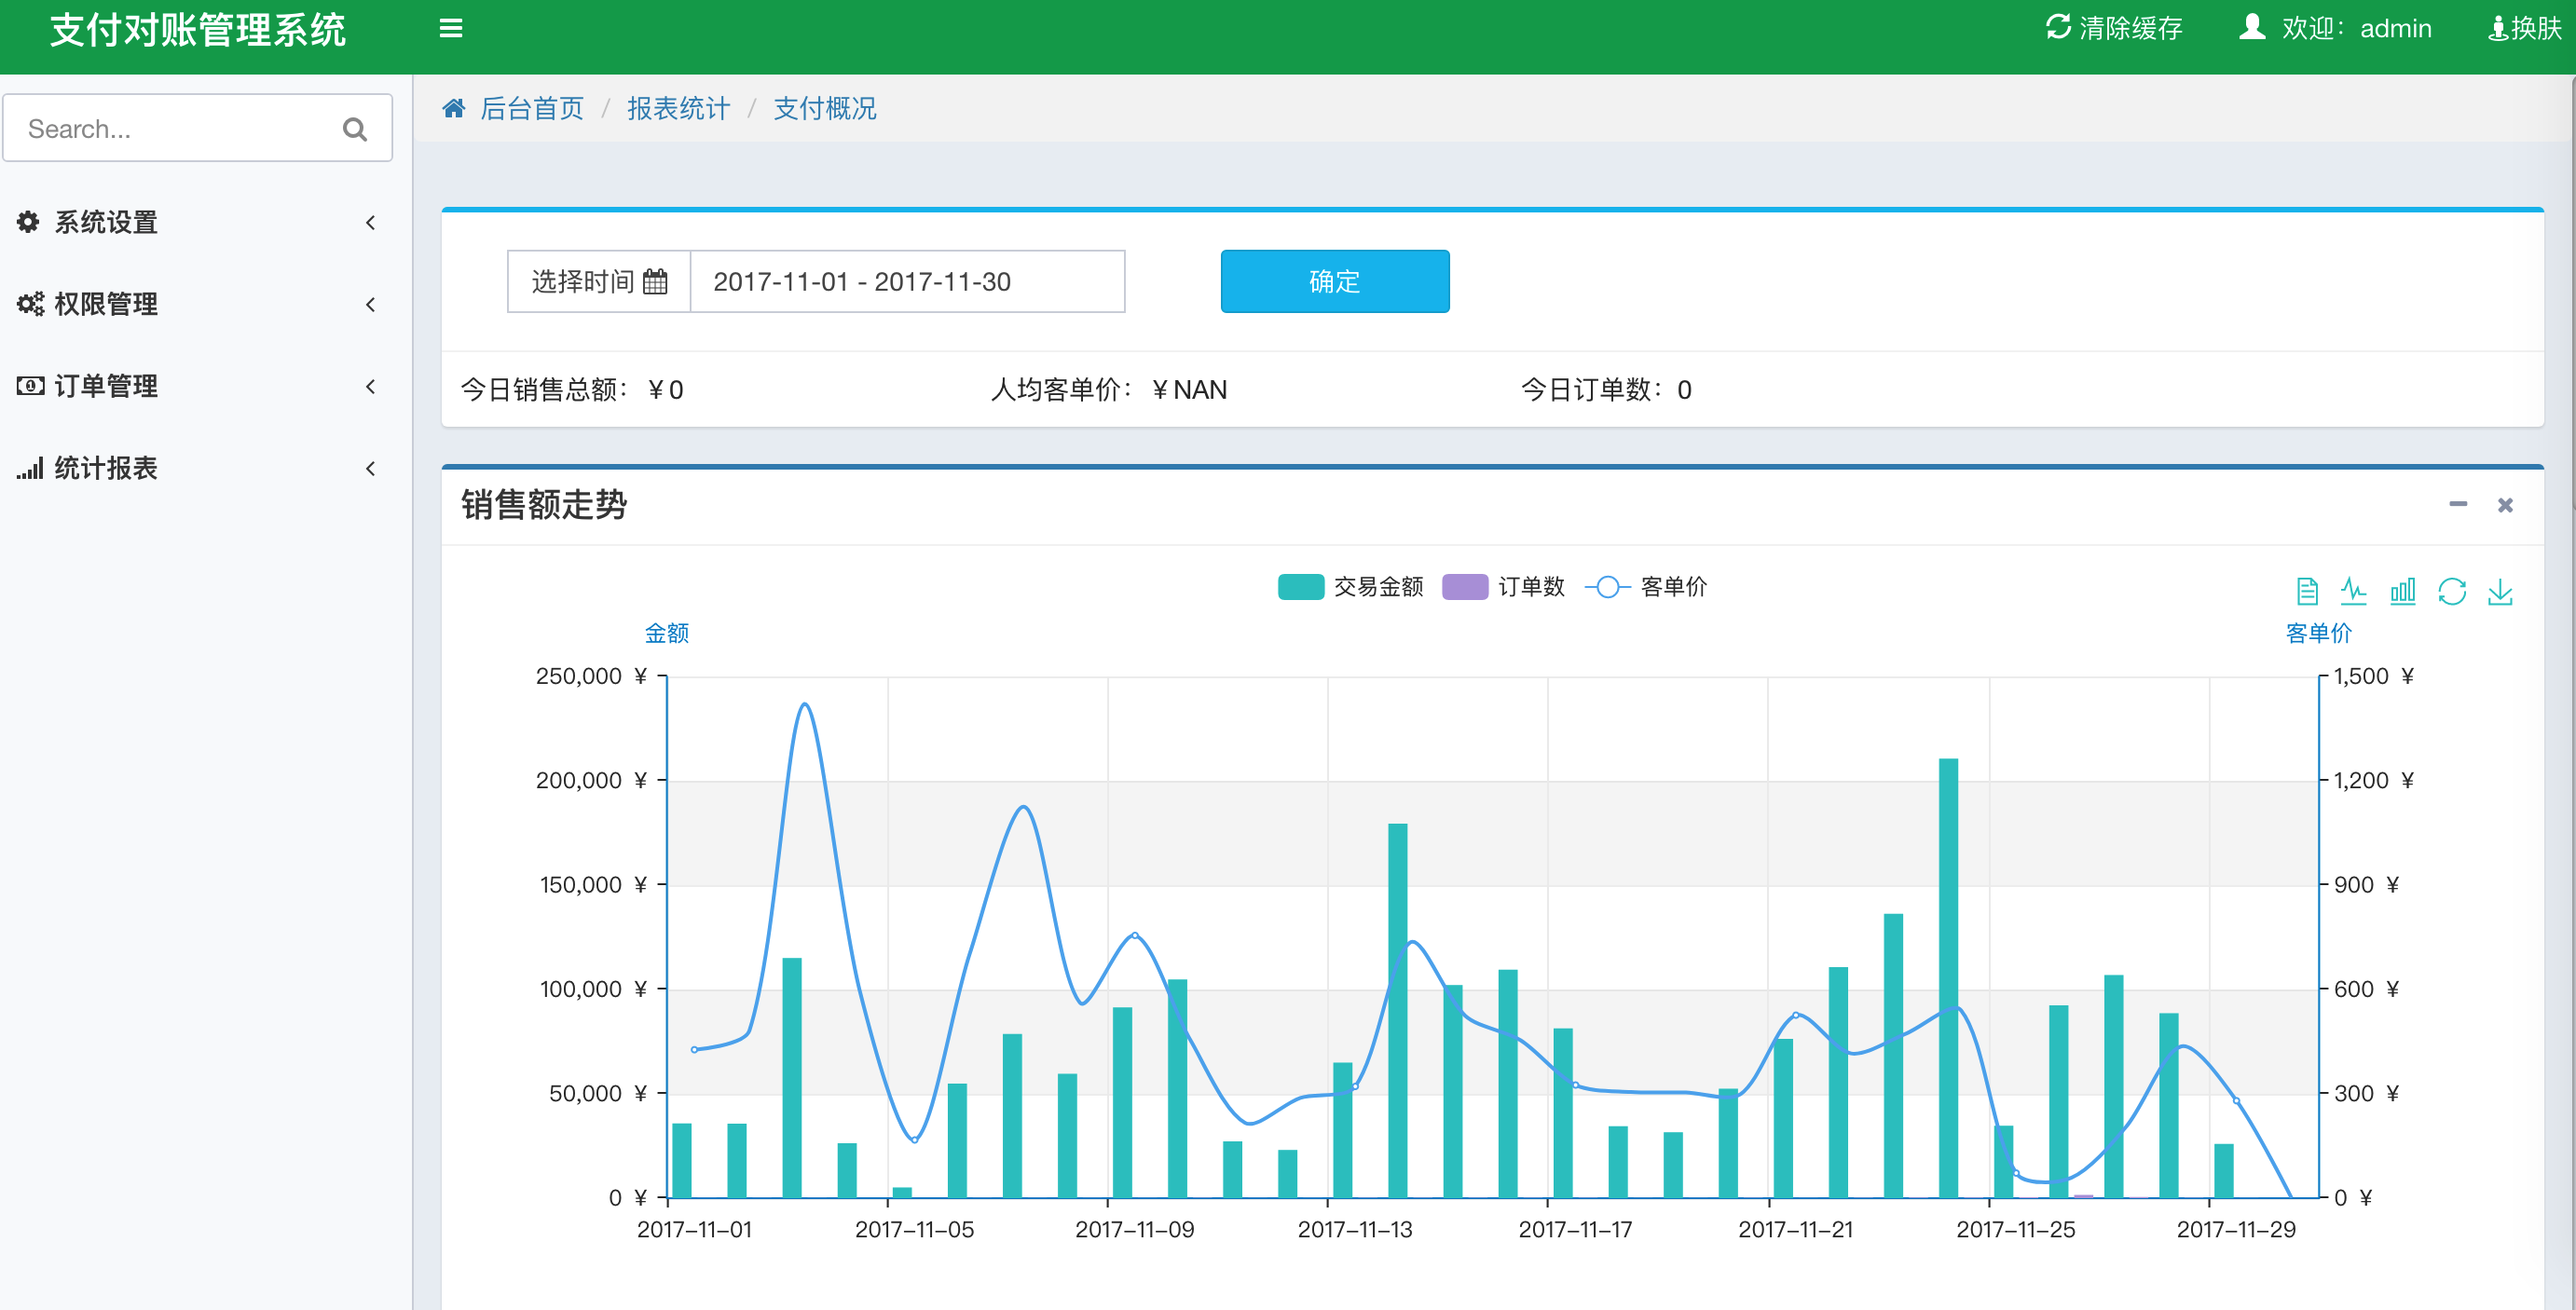Image resolution: width=2576 pixels, height=1310 pixels.
Task: Click the gear icon beside 系统设置
Action: pyautogui.click(x=28, y=222)
